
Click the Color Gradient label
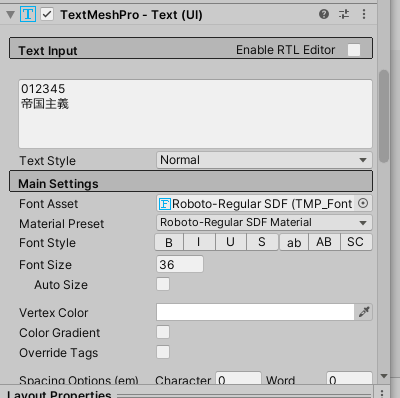click(60, 333)
